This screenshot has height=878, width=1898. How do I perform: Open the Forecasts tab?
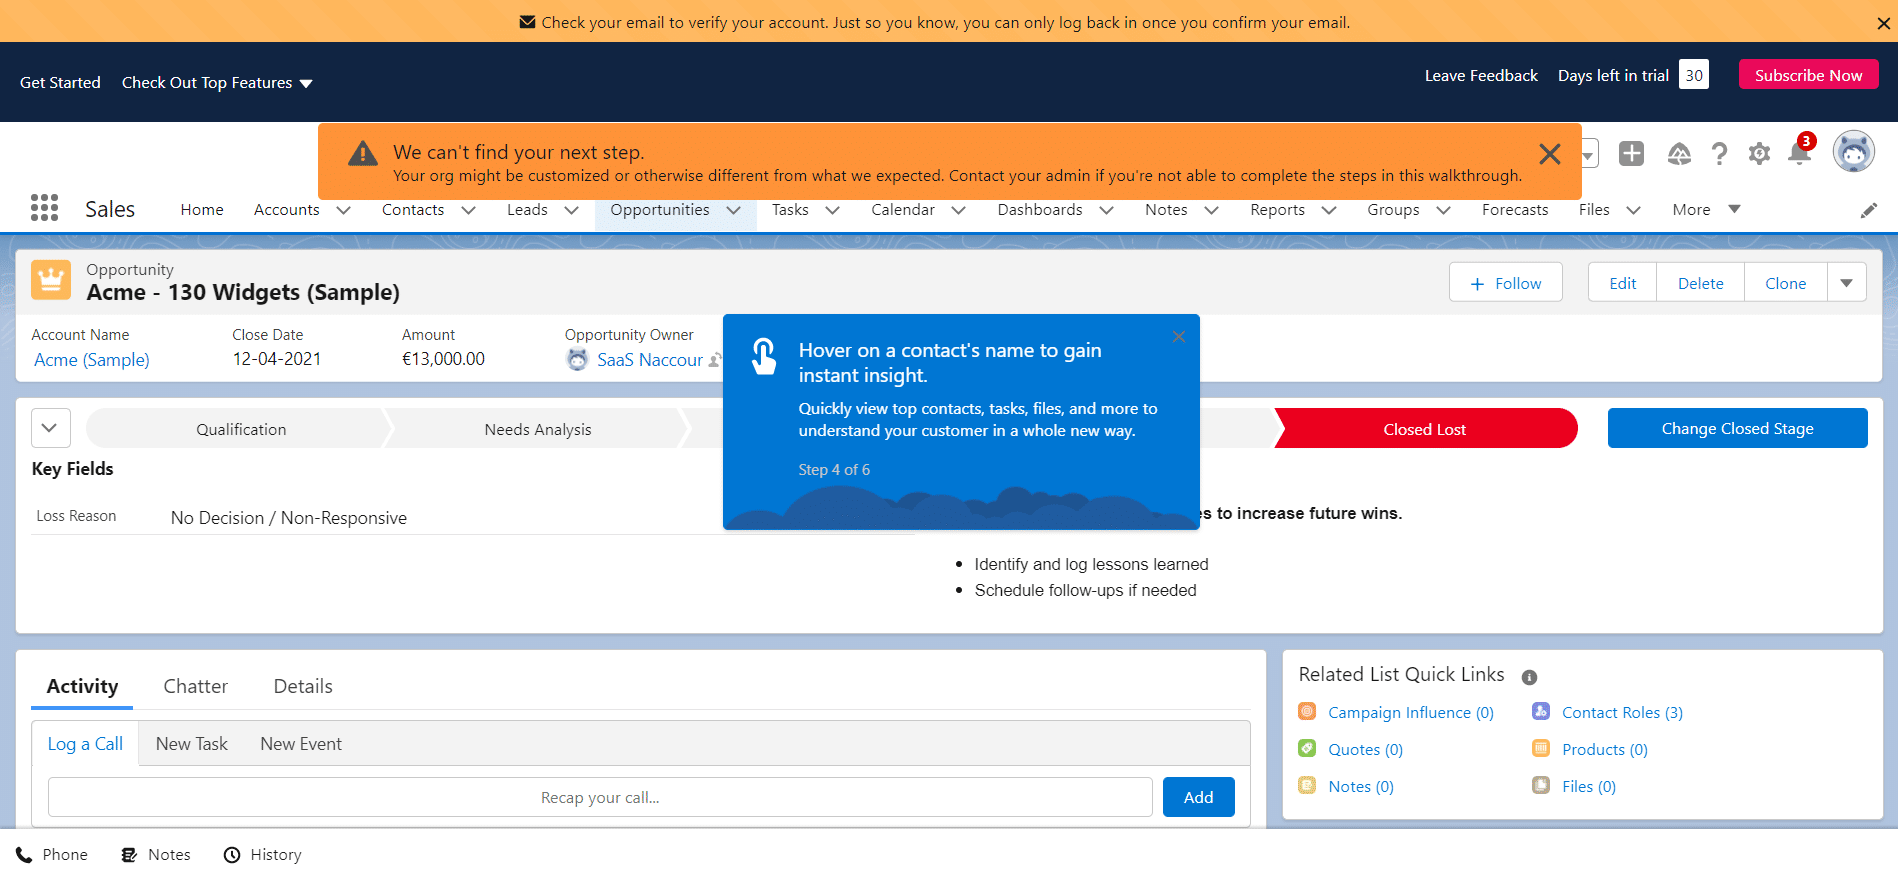(x=1515, y=210)
